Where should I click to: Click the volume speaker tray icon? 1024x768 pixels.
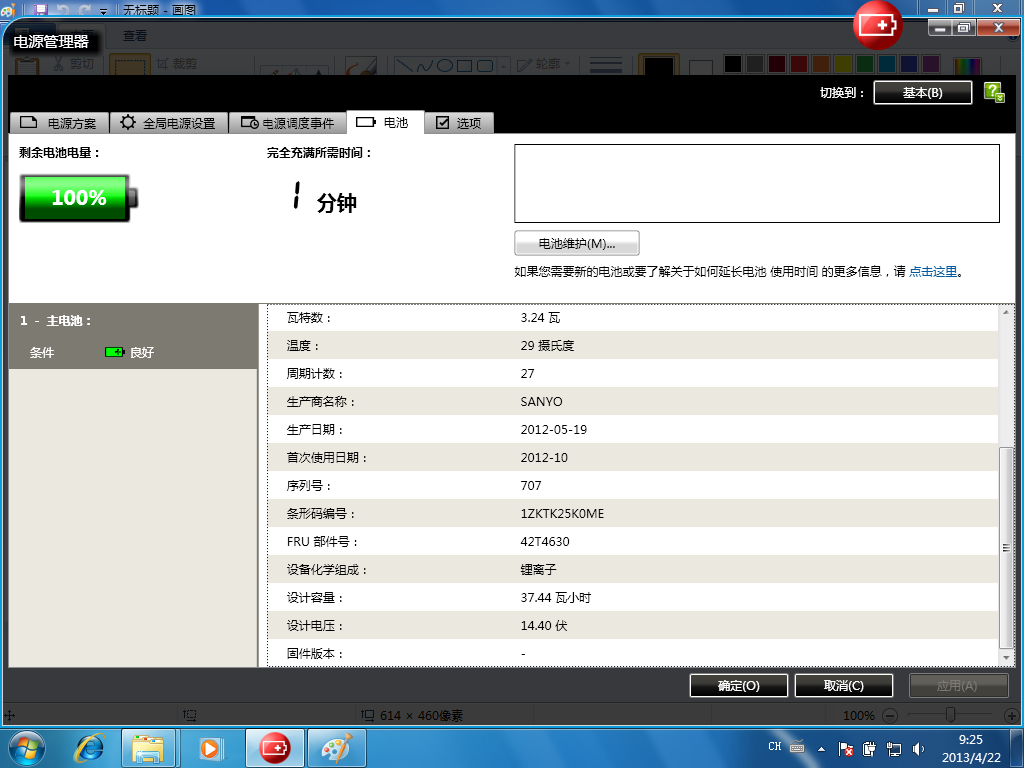coord(918,749)
